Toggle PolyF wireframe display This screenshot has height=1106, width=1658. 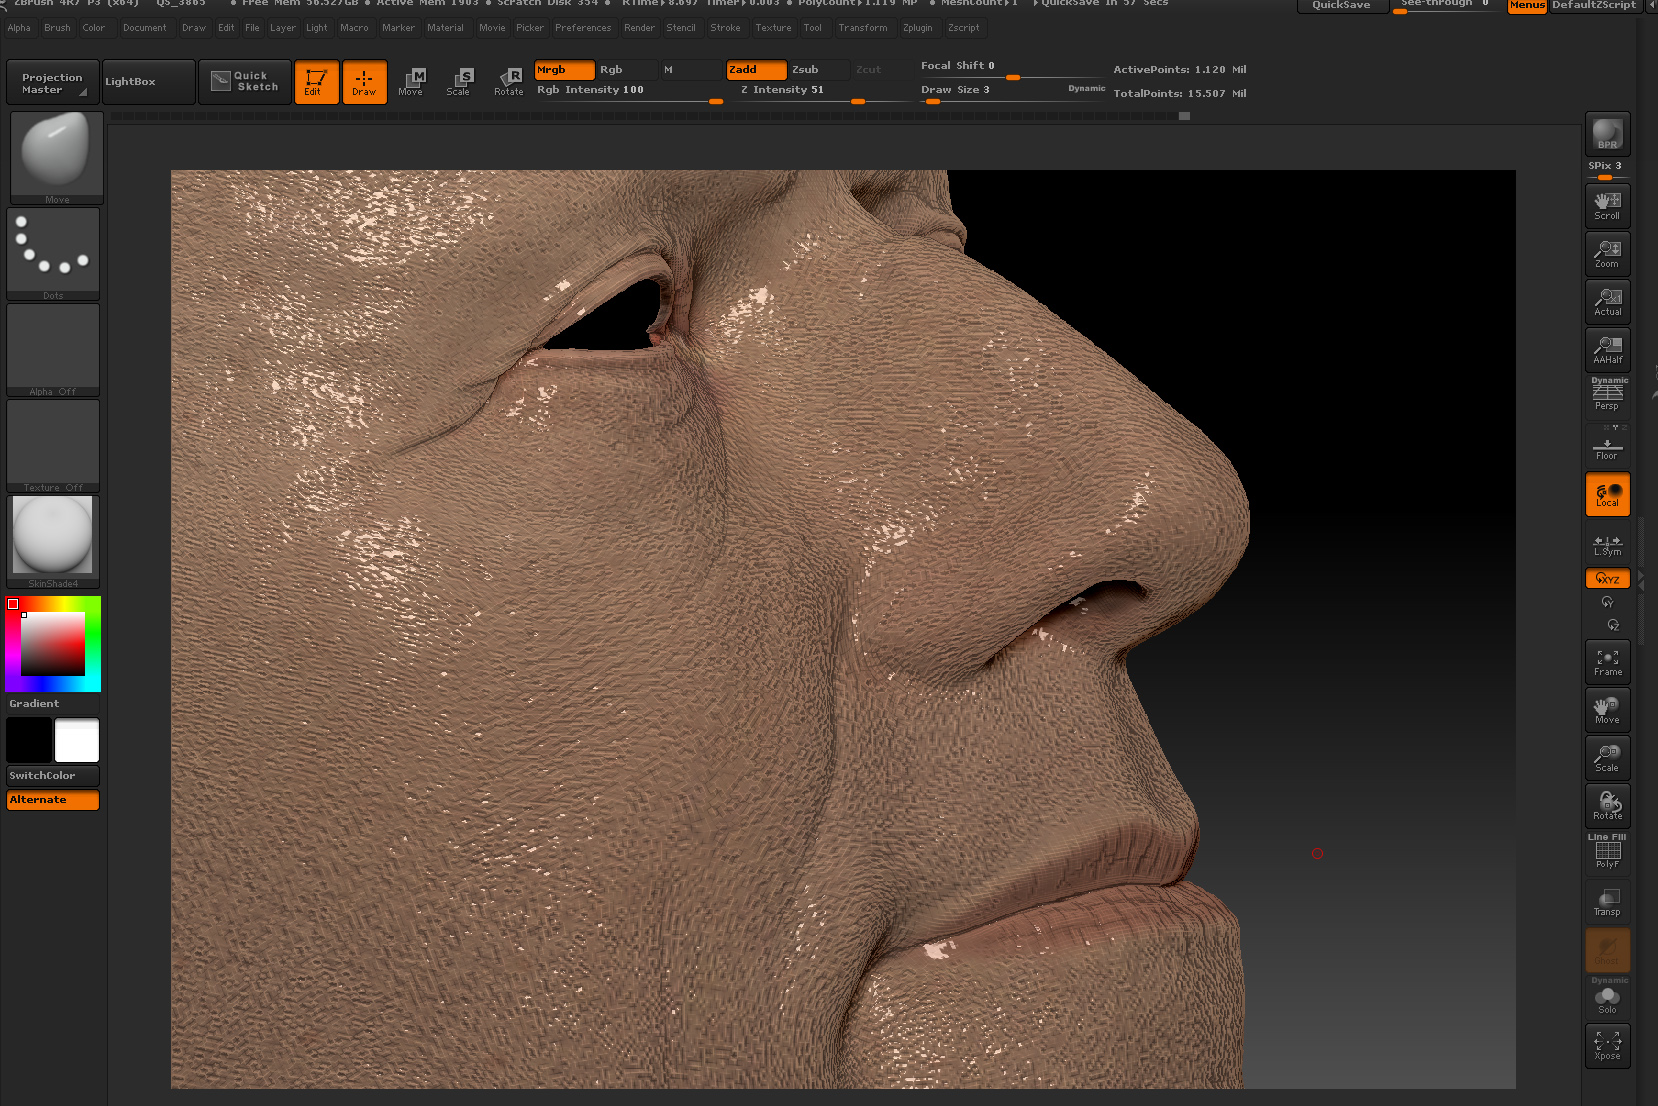1607,852
